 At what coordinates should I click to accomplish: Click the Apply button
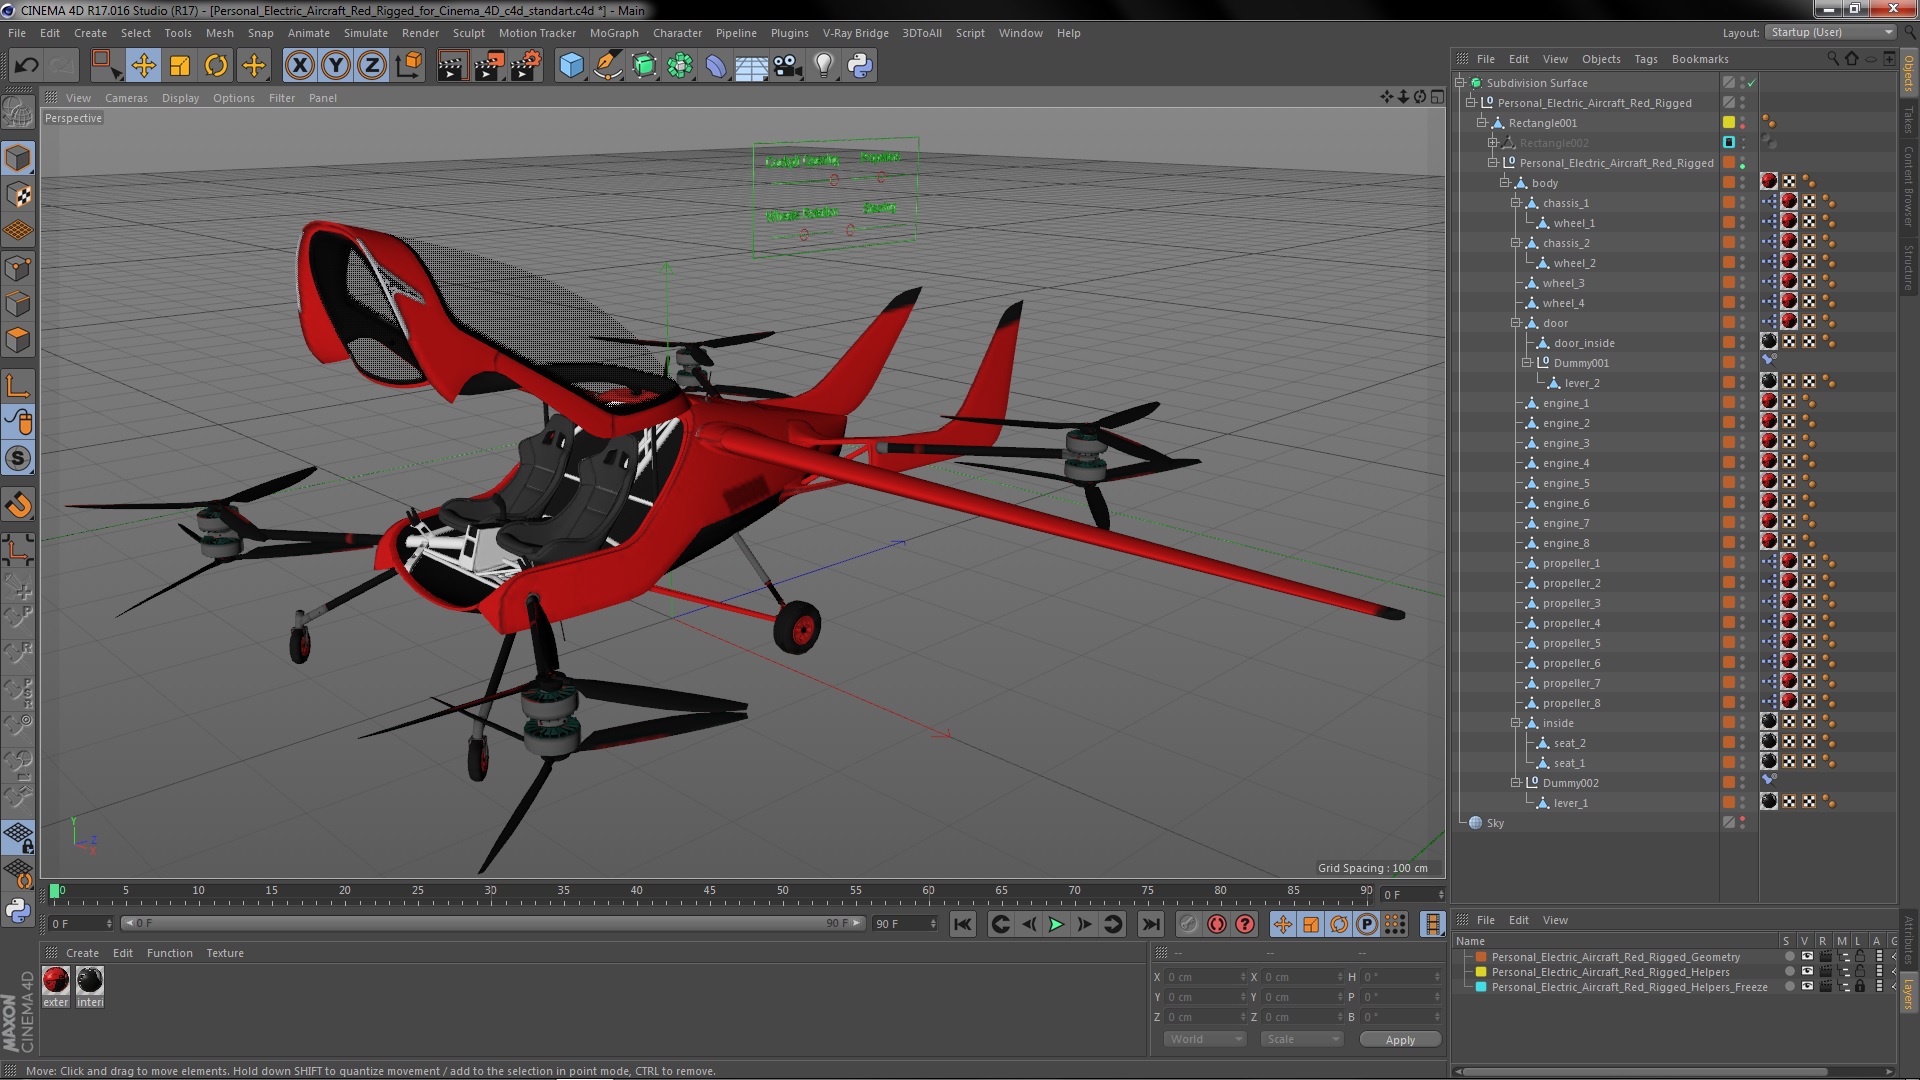(x=1400, y=1040)
